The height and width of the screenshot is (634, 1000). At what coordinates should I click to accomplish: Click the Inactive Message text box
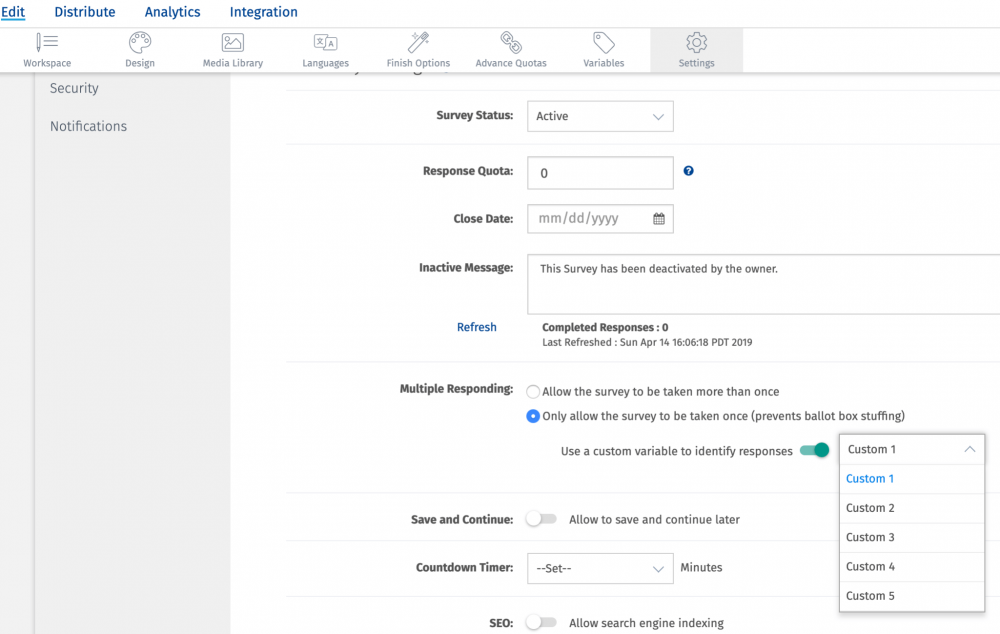760,283
